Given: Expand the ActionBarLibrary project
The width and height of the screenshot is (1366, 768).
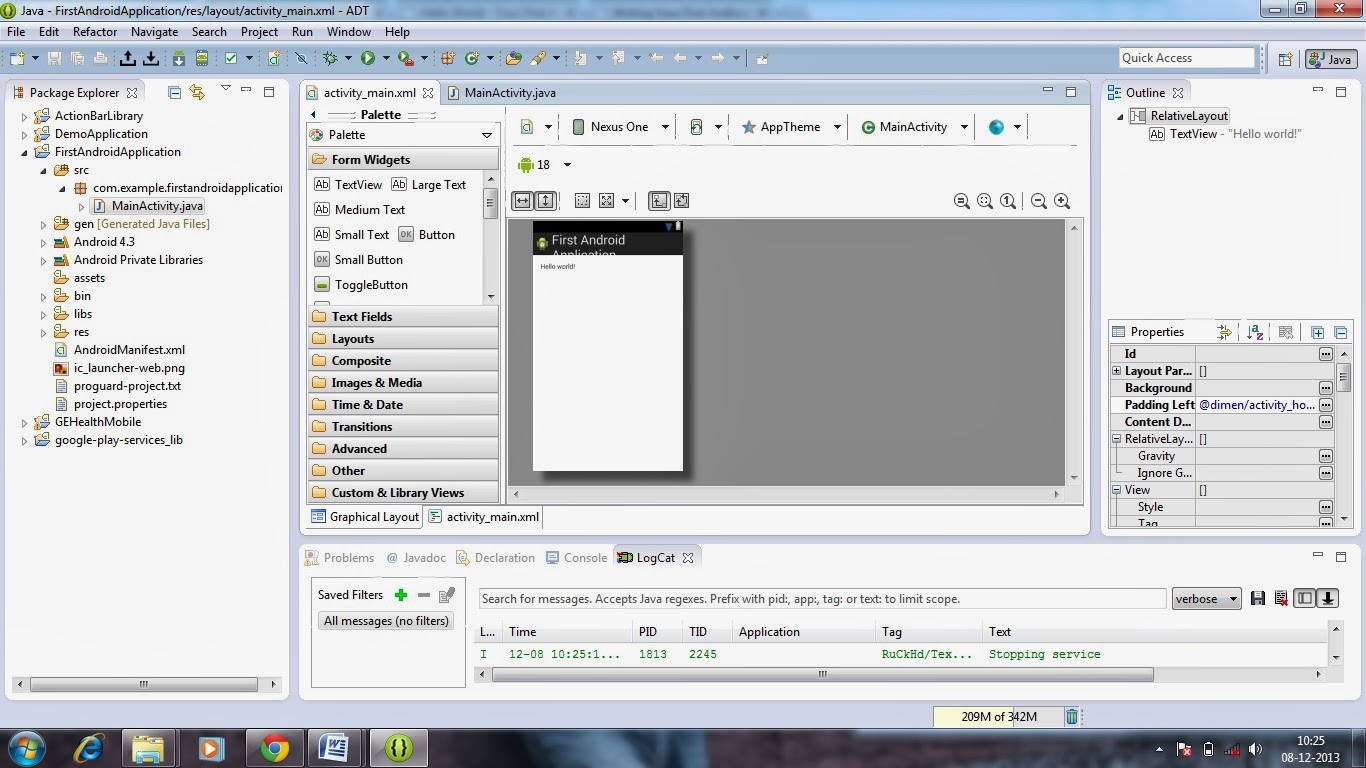Looking at the screenshot, I should pyautogui.click(x=25, y=116).
